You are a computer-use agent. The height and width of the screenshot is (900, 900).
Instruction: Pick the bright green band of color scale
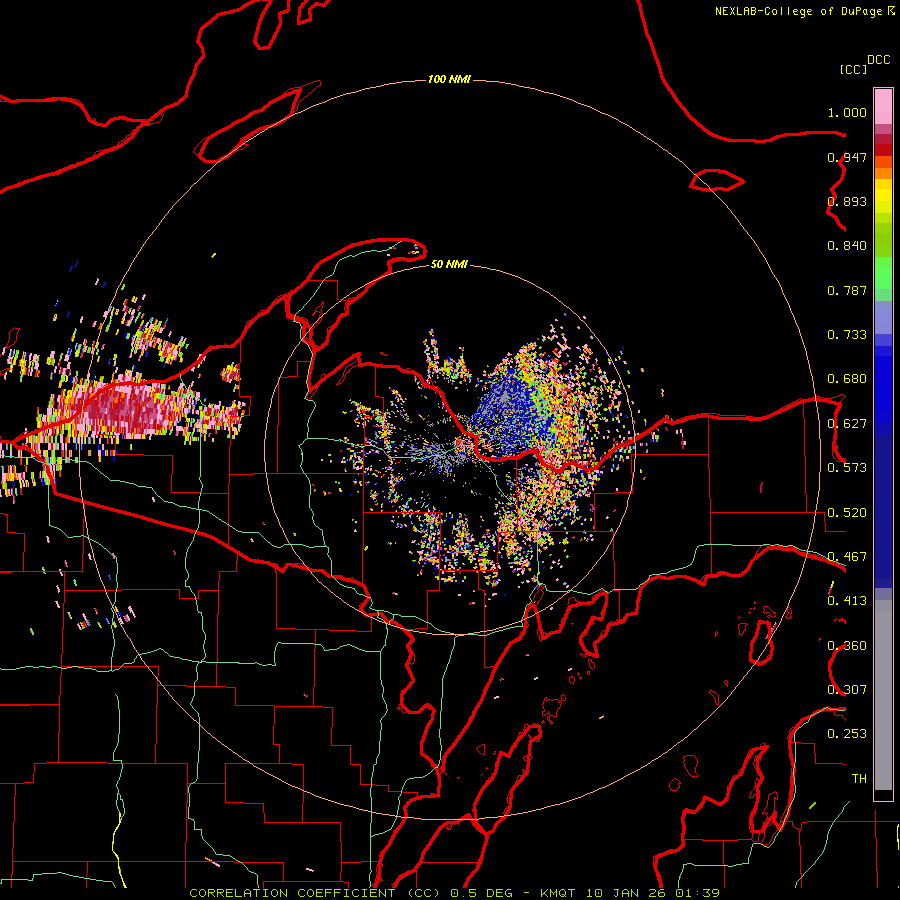(x=883, y=273)
